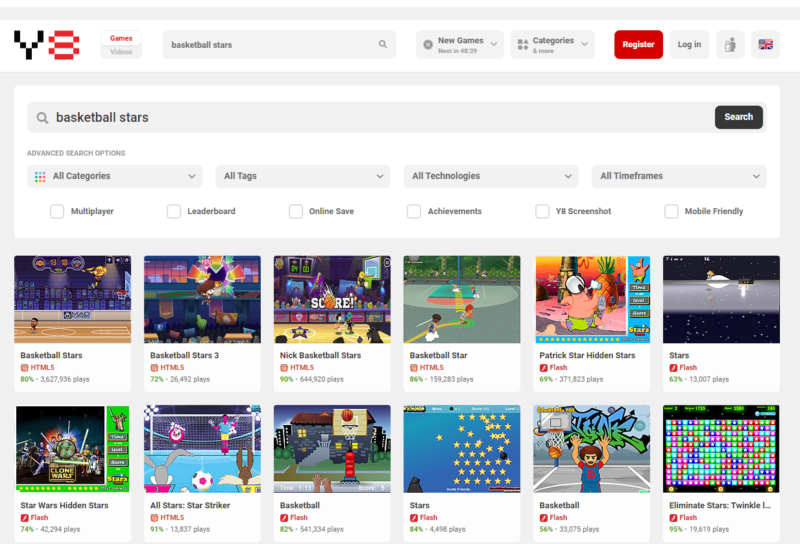The width and height of the screenshot is (800, 544).
Task: Click the HTML5 icon under Basketball Star
Action: (x=414, y=368)
